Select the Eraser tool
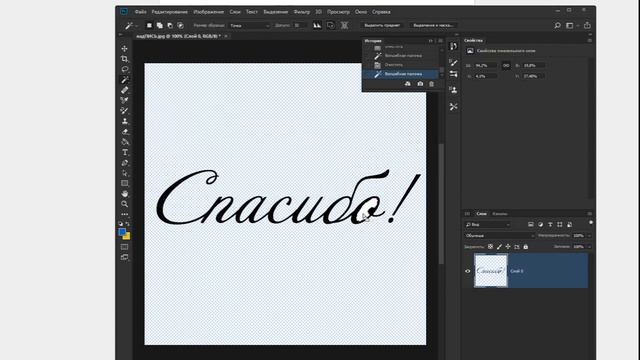Screen dimensions: 640x360 point(124,131)
